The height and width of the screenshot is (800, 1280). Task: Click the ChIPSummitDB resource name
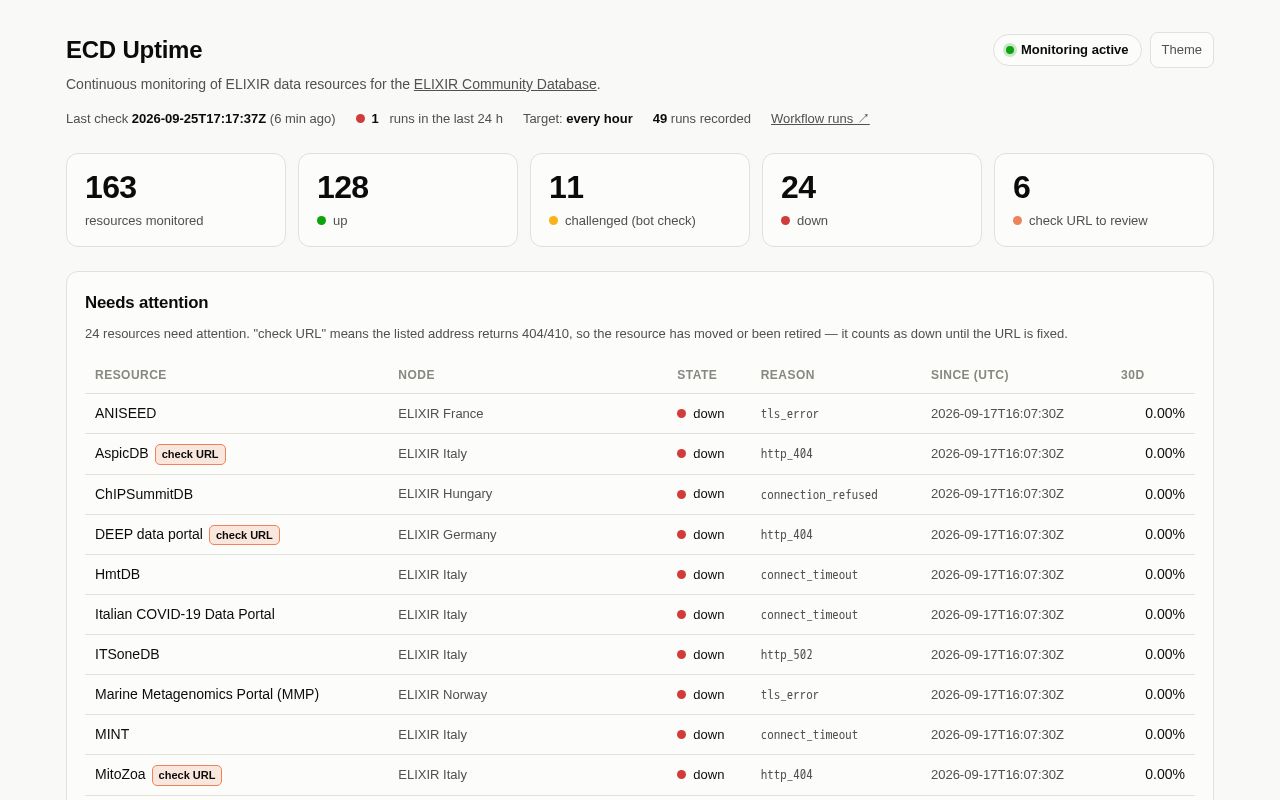(x=144, y=494)
